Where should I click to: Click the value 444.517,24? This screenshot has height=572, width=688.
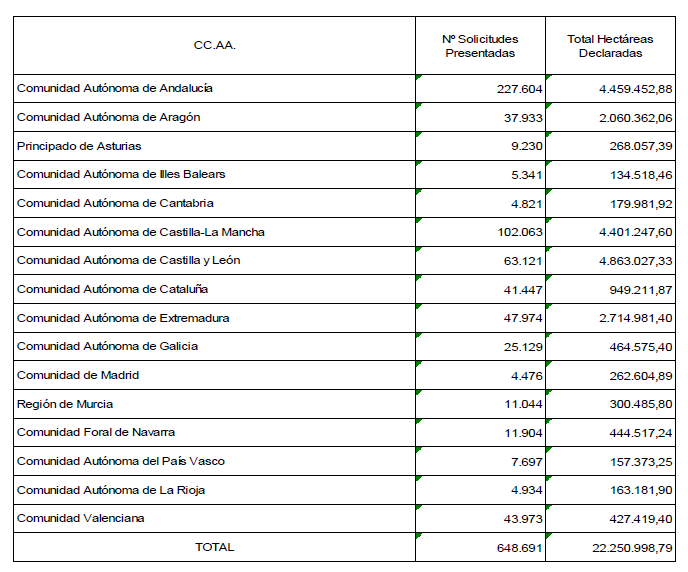pos(641,433)
